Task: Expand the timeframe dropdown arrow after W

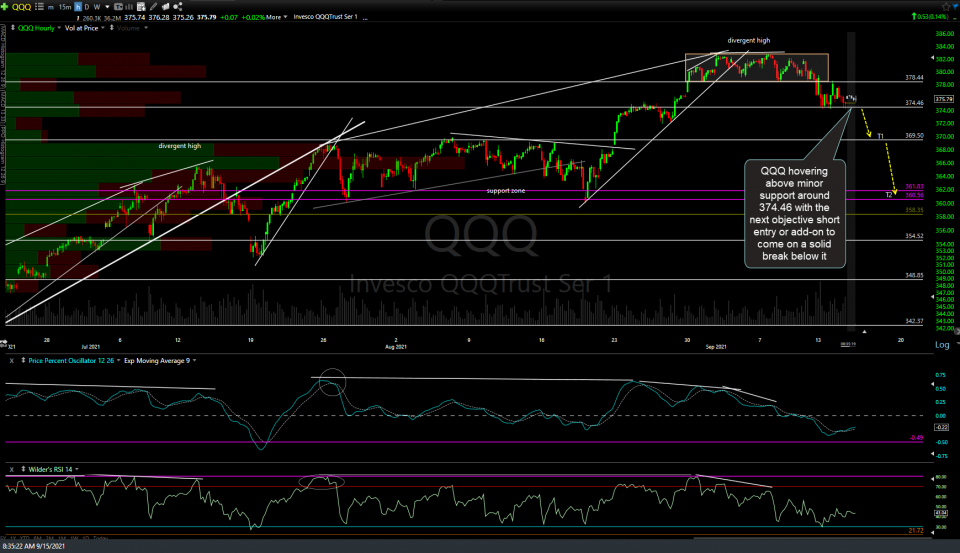Action: click(107, 7)
